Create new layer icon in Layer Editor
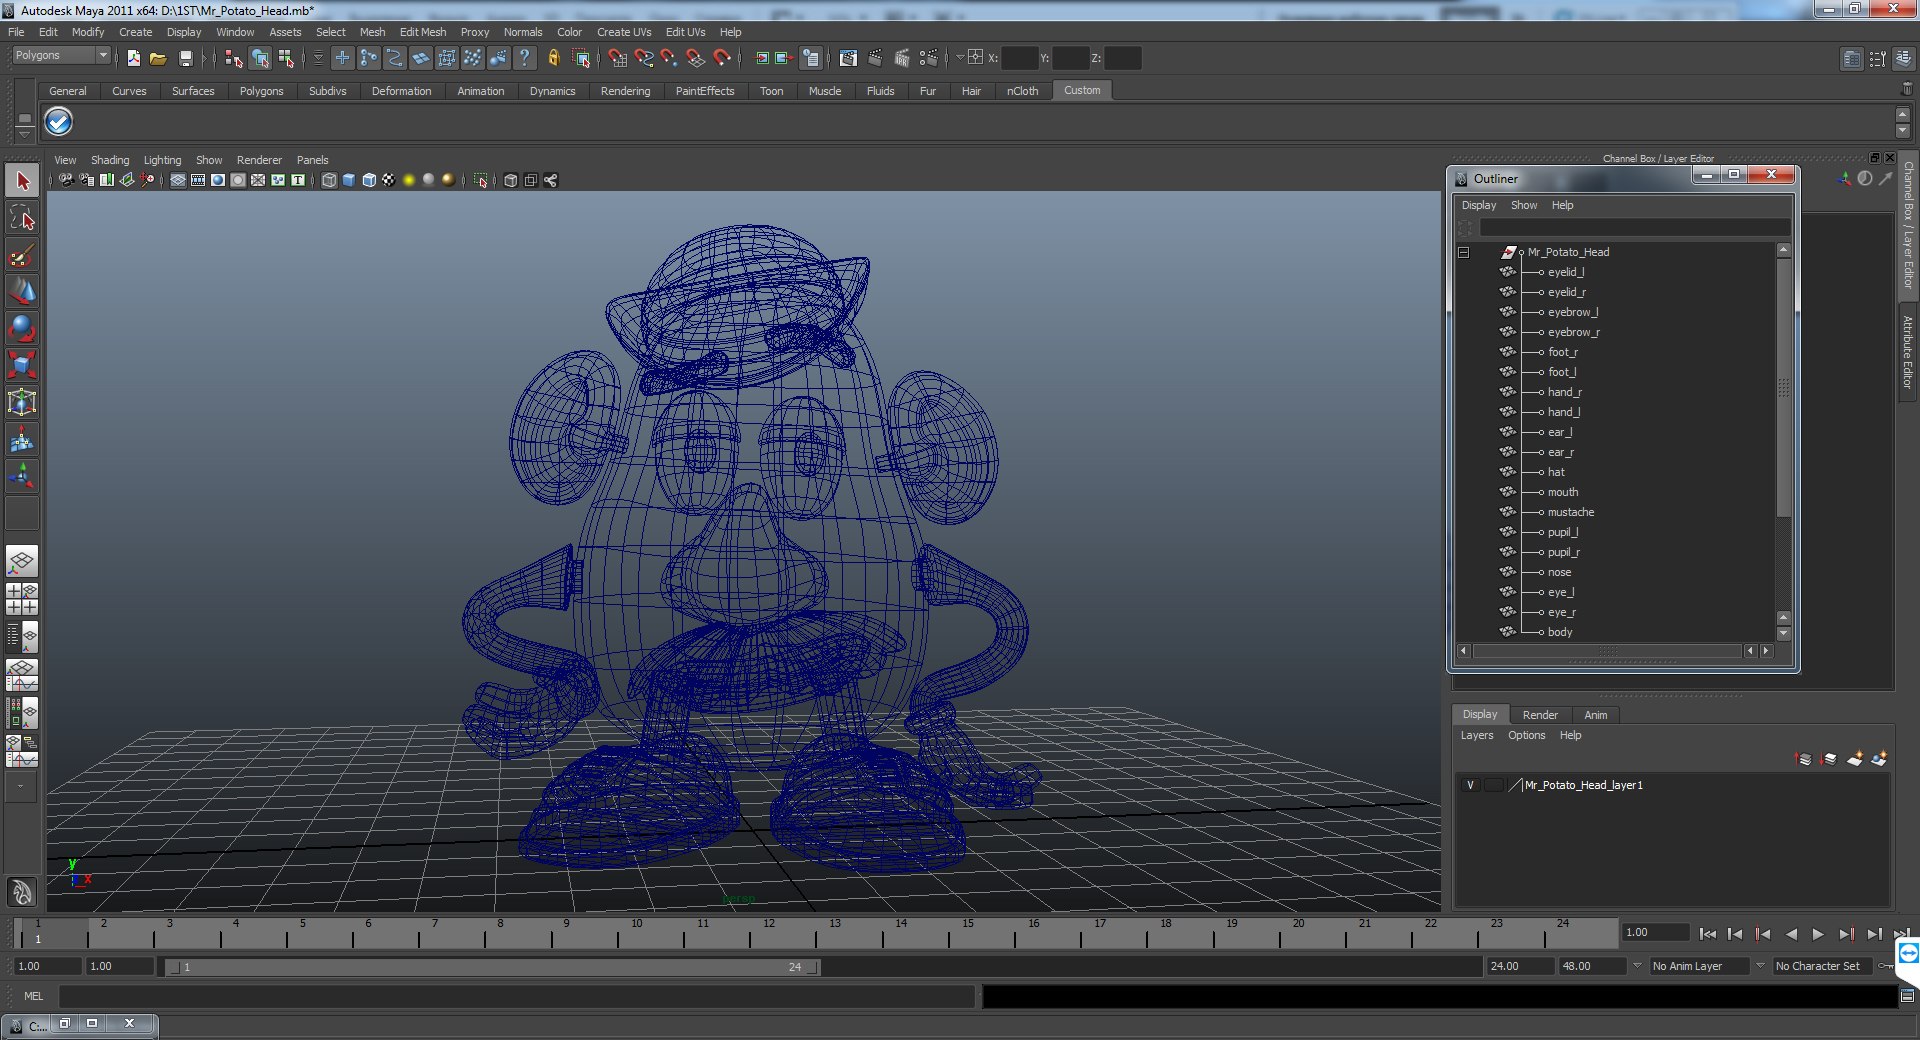This screenshot has height=1040, width=1920. (1855, 759)
